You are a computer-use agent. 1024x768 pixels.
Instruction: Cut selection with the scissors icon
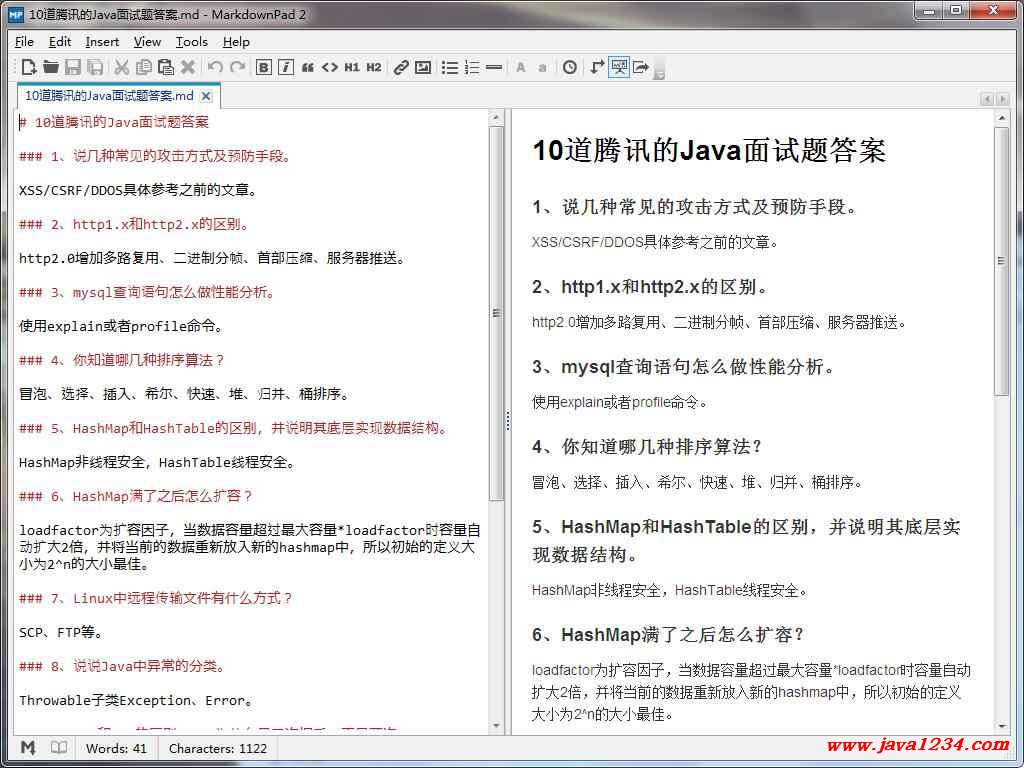pyautogui.click(x=121, y=67)
